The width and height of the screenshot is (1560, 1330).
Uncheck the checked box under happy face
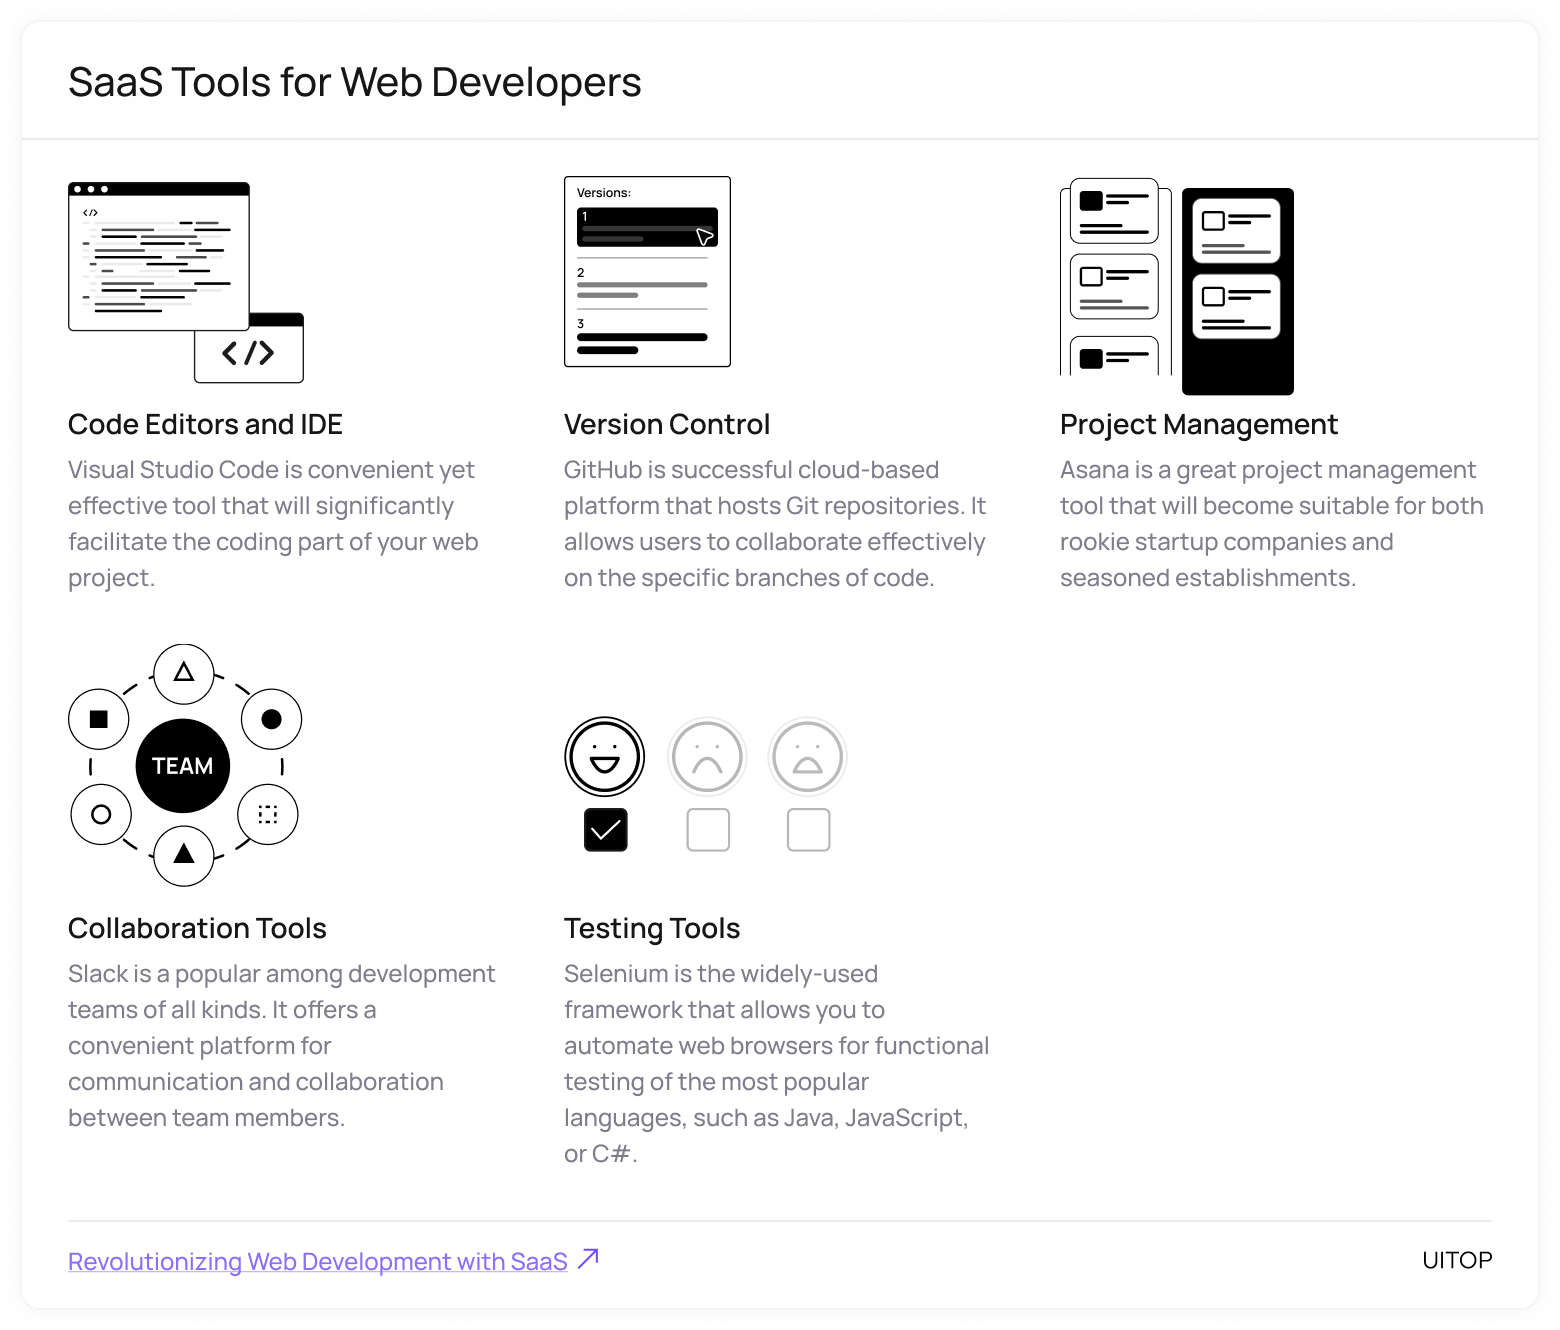click(x=606, y=830)
